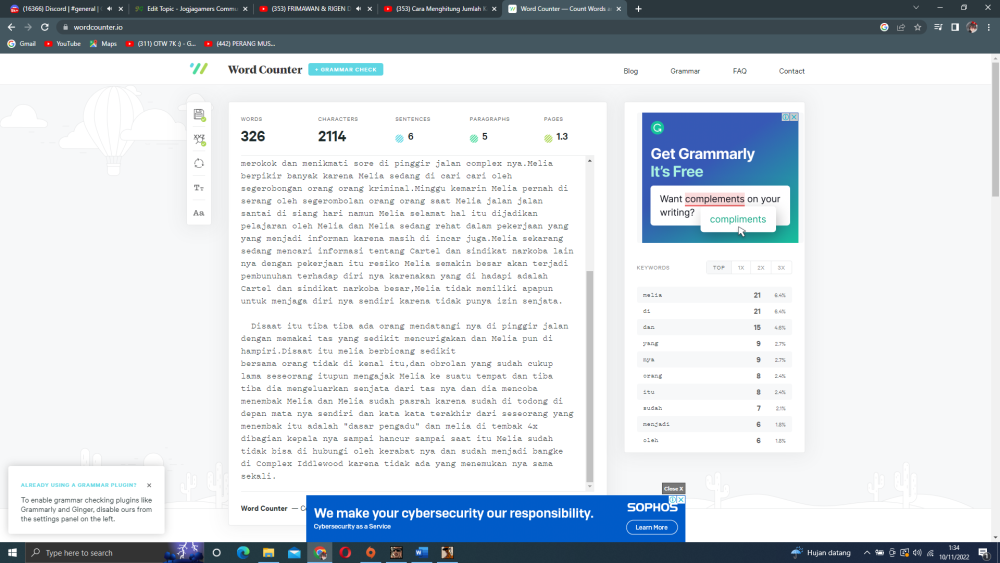Screen dimensions: 1000x563
Task: Open Microsoft Word from the taskbar
Action: click(x=422, y=553)
